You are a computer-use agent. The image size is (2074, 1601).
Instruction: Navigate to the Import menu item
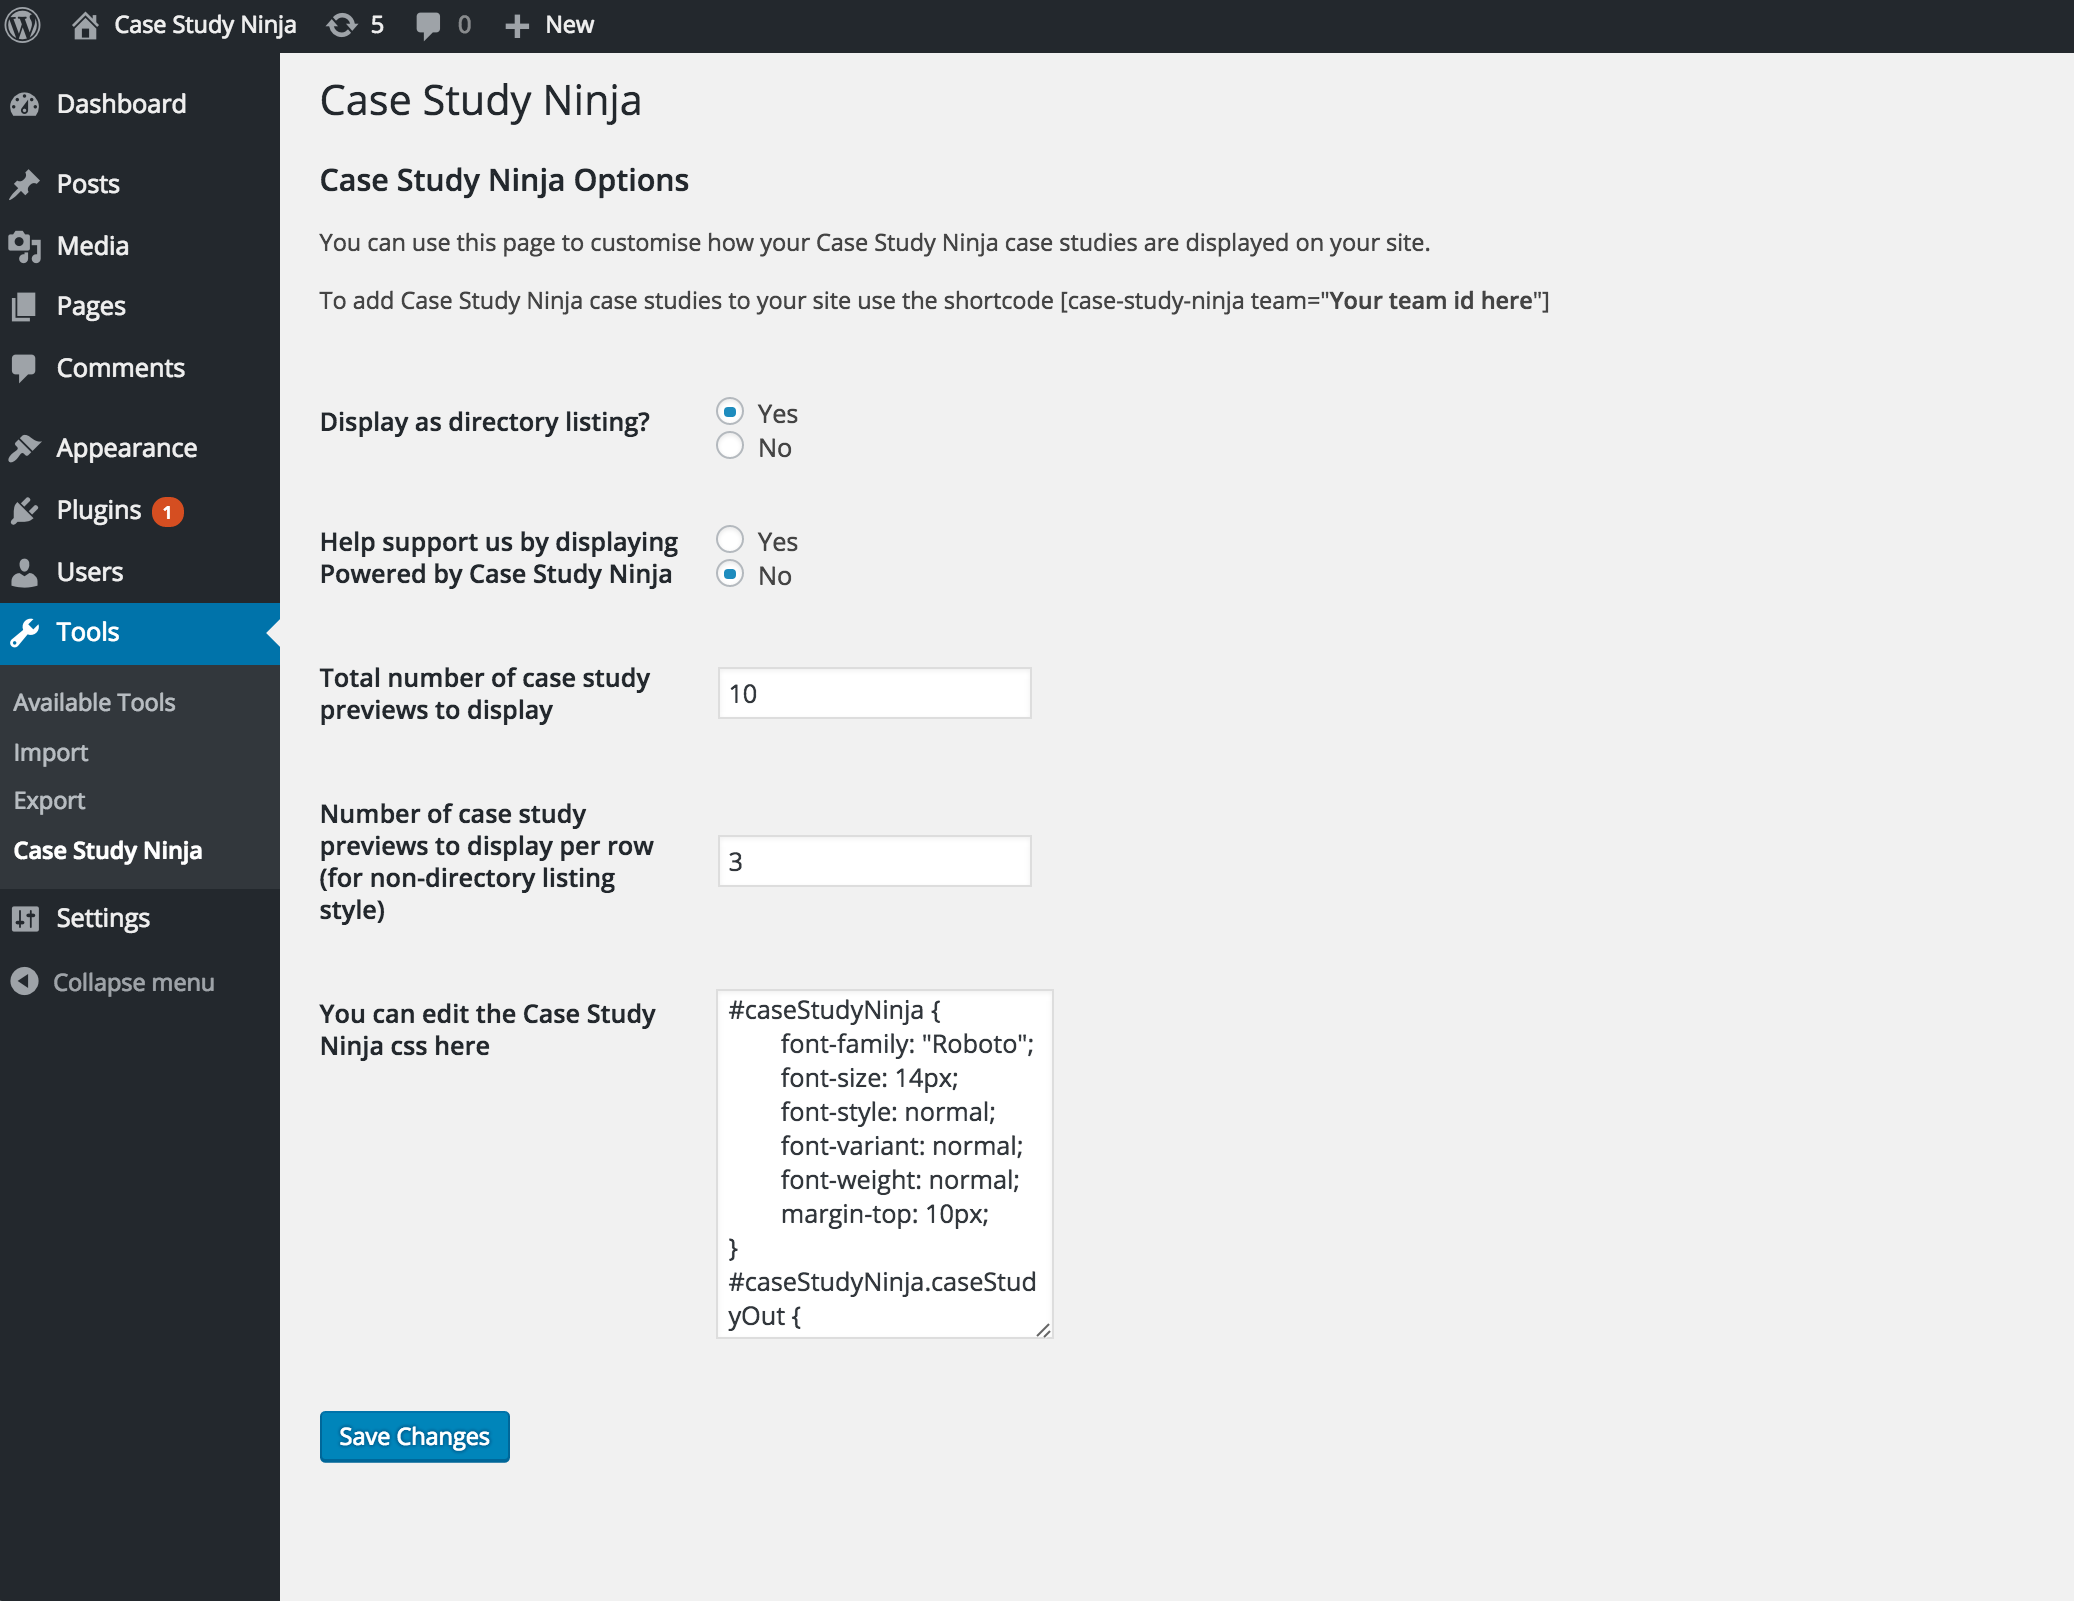(x=49, y=750)
